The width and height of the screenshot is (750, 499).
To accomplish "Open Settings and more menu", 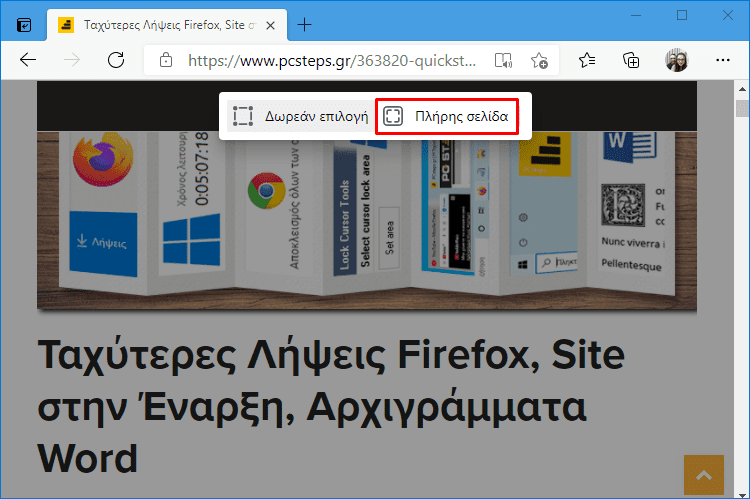I will coord(722,60).
